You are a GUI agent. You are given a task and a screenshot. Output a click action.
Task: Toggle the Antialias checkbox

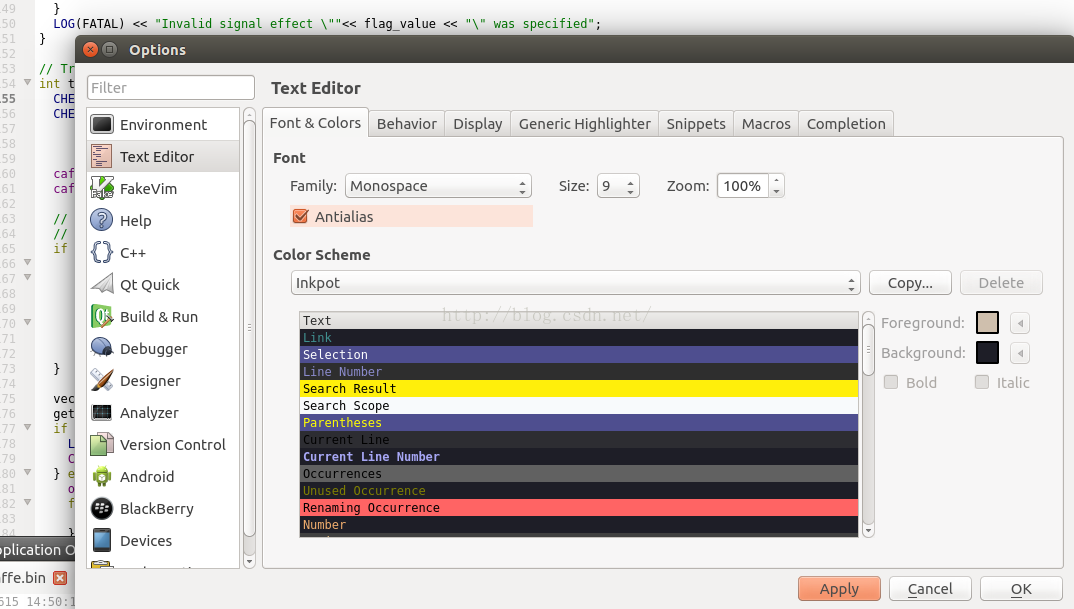(x=300, y=216)
